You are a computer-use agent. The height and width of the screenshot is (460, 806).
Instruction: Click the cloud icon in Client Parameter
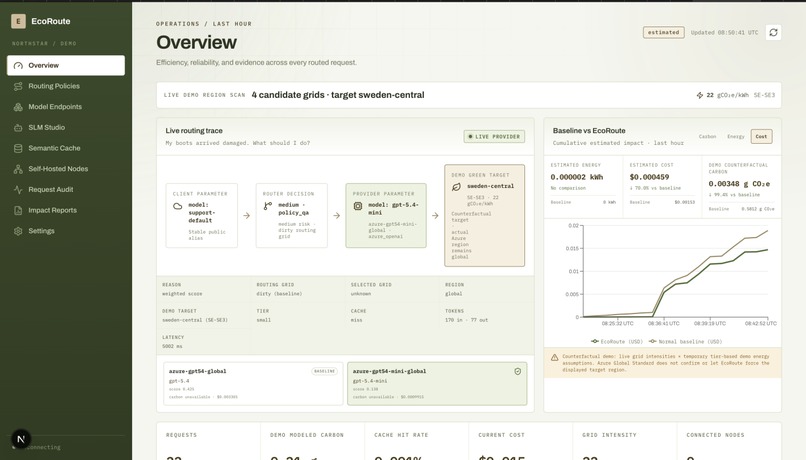point(177,206)
